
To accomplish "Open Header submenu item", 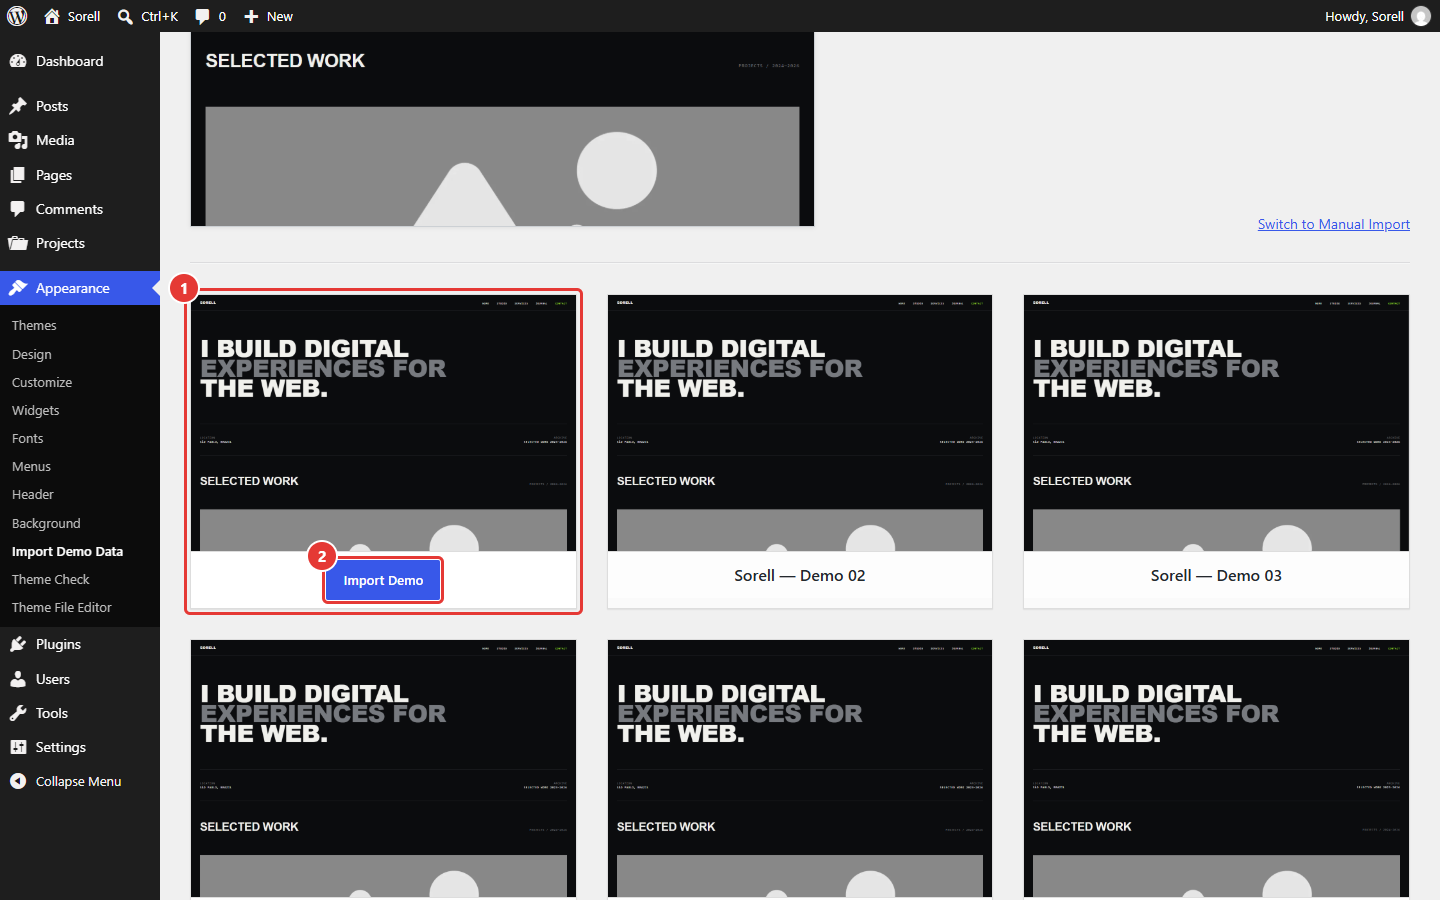I will tap(33, 494).
